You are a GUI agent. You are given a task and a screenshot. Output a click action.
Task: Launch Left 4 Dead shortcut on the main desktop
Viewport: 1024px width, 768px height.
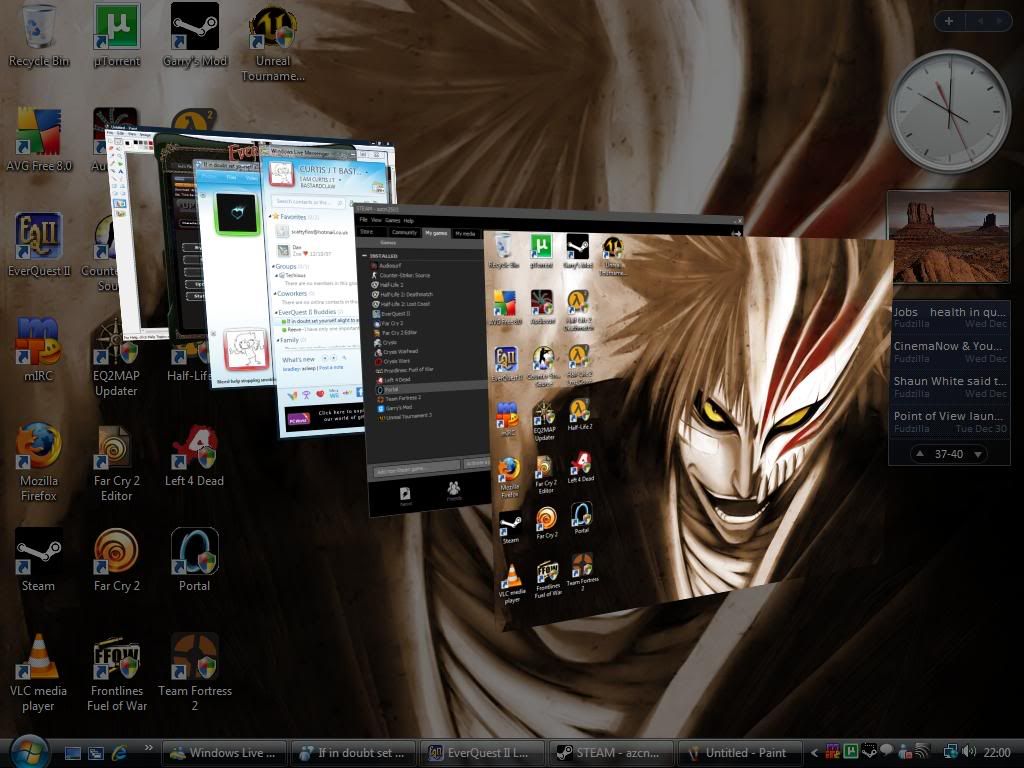195,455
